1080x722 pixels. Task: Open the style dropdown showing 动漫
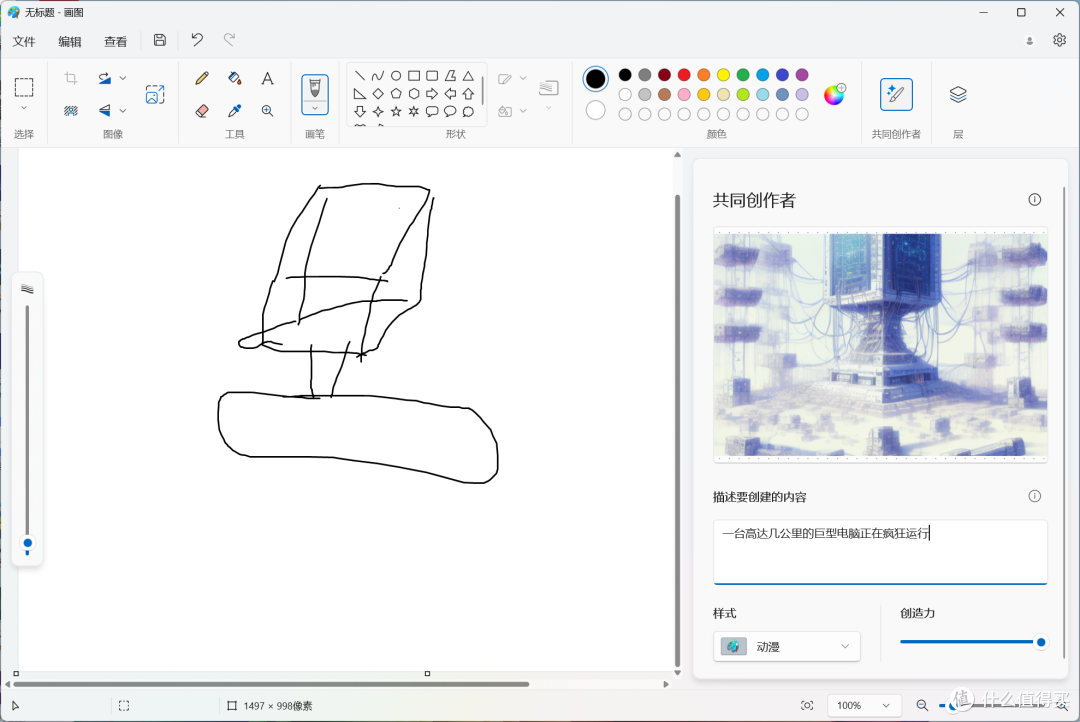tap(787, 646)
